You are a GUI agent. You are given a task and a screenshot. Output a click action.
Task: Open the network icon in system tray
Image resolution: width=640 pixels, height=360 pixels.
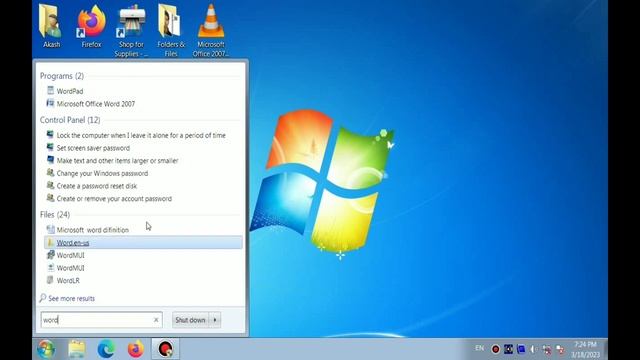coord(547,349)
